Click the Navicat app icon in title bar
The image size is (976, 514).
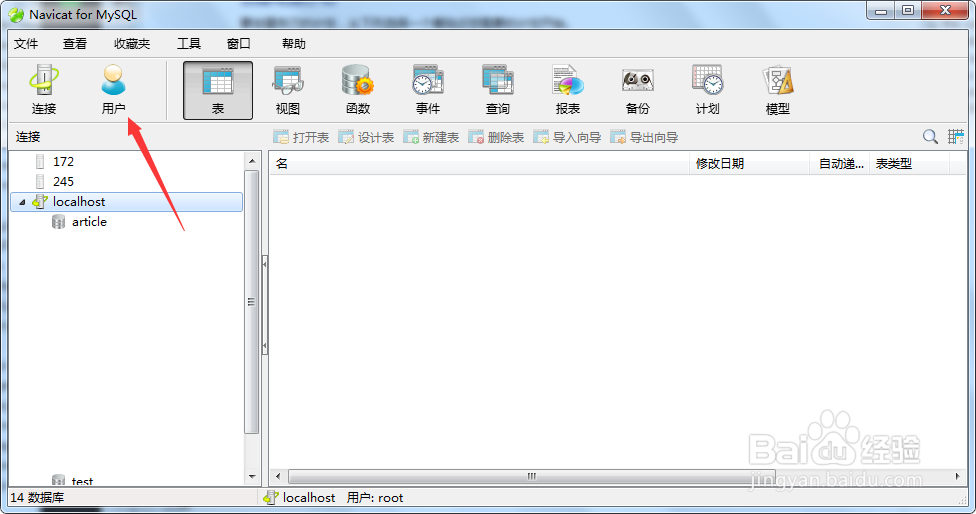(16, 14)
